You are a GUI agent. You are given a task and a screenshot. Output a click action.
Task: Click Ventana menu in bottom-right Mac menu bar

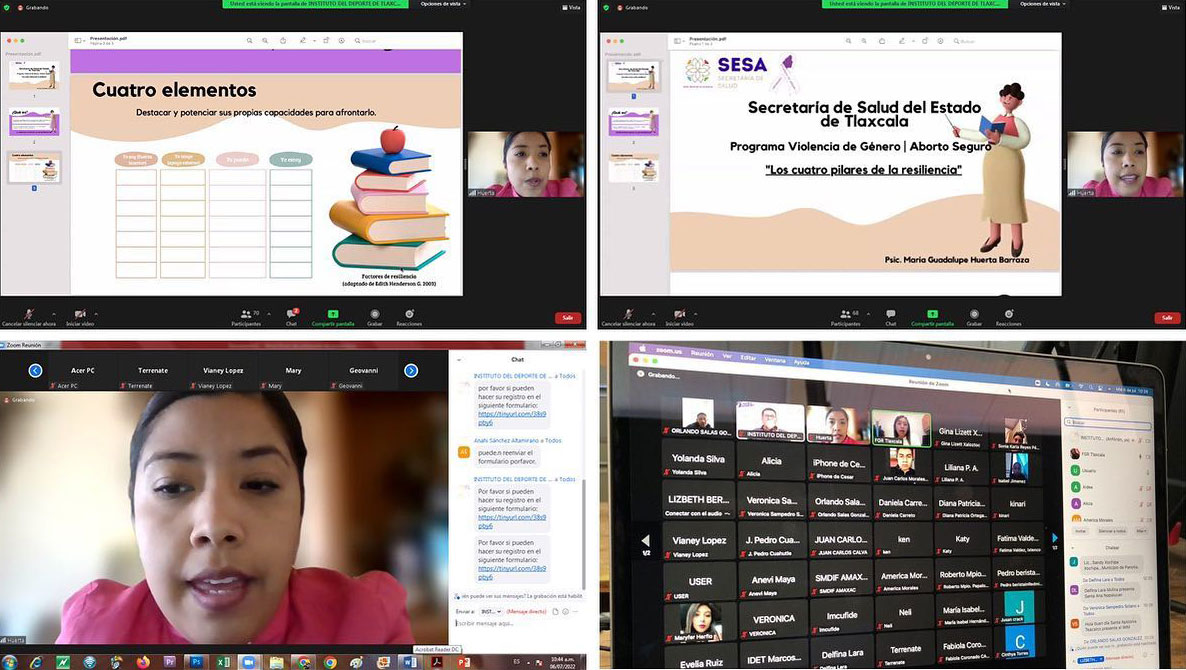pos(775,360)
